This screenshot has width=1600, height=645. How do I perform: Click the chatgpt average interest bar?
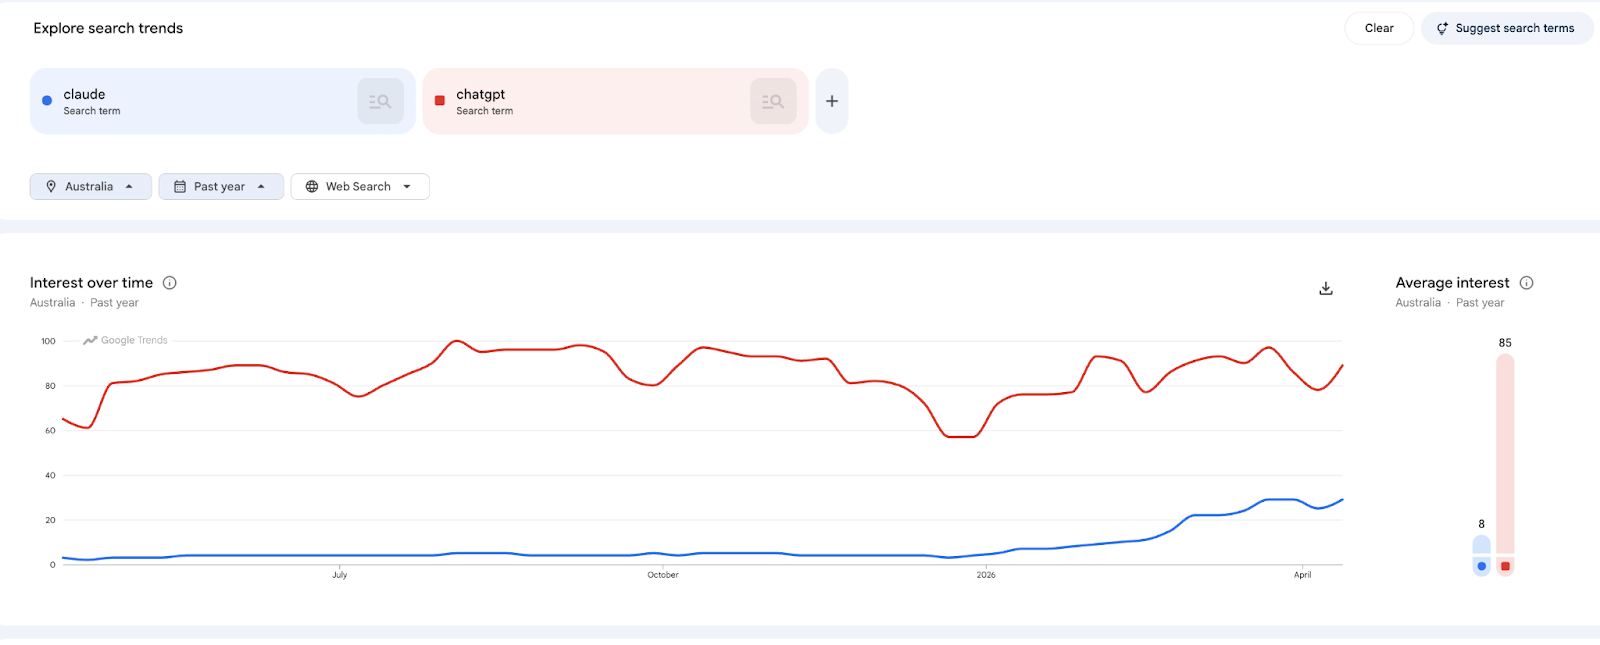click(x=1505, y=455)
